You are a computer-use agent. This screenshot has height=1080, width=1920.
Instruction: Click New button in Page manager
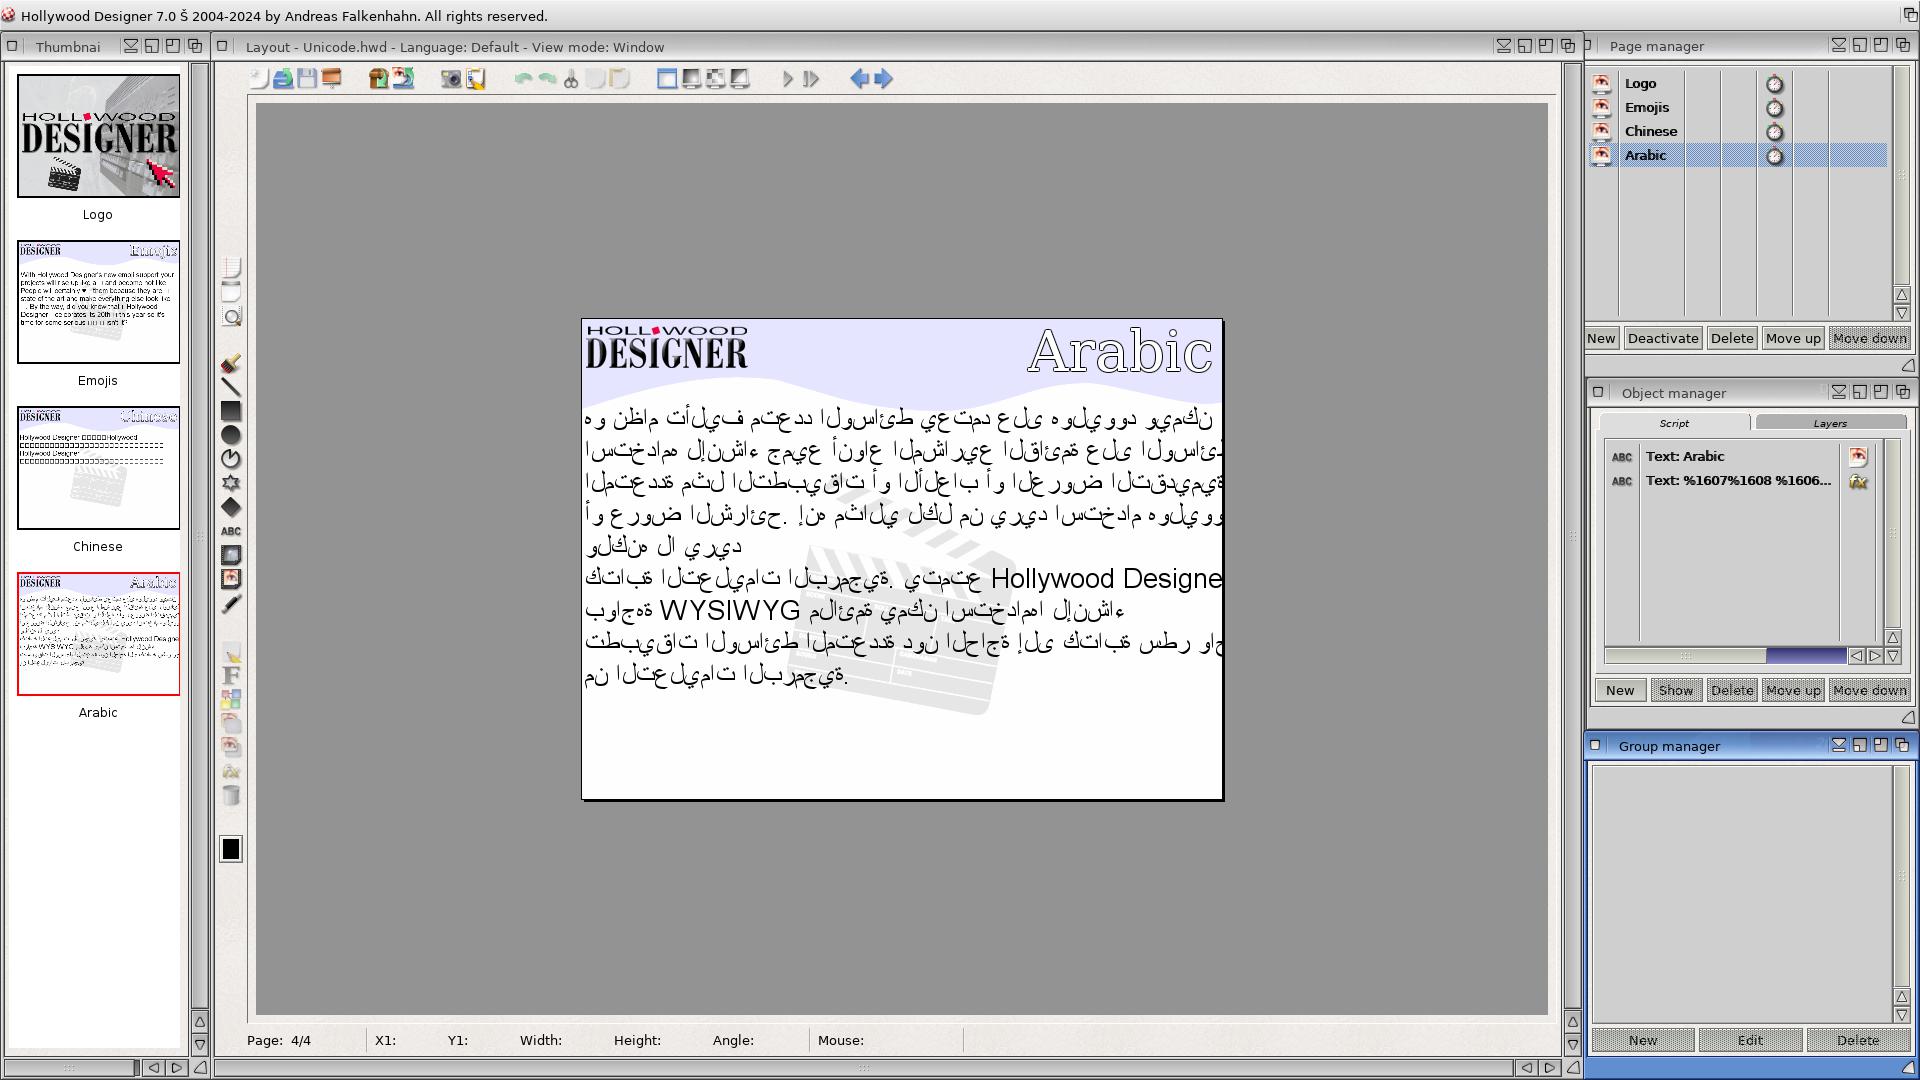tap(1601, 338)
